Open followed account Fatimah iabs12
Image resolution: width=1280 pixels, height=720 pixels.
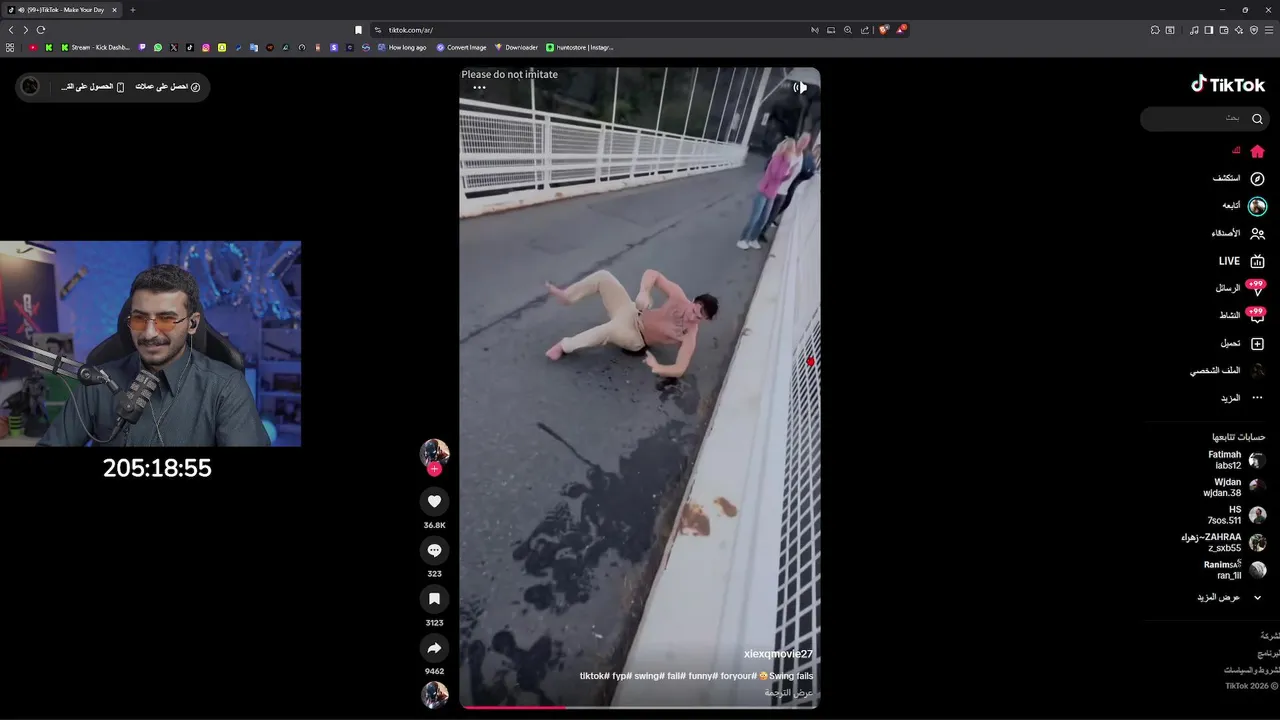(1236, 460)
